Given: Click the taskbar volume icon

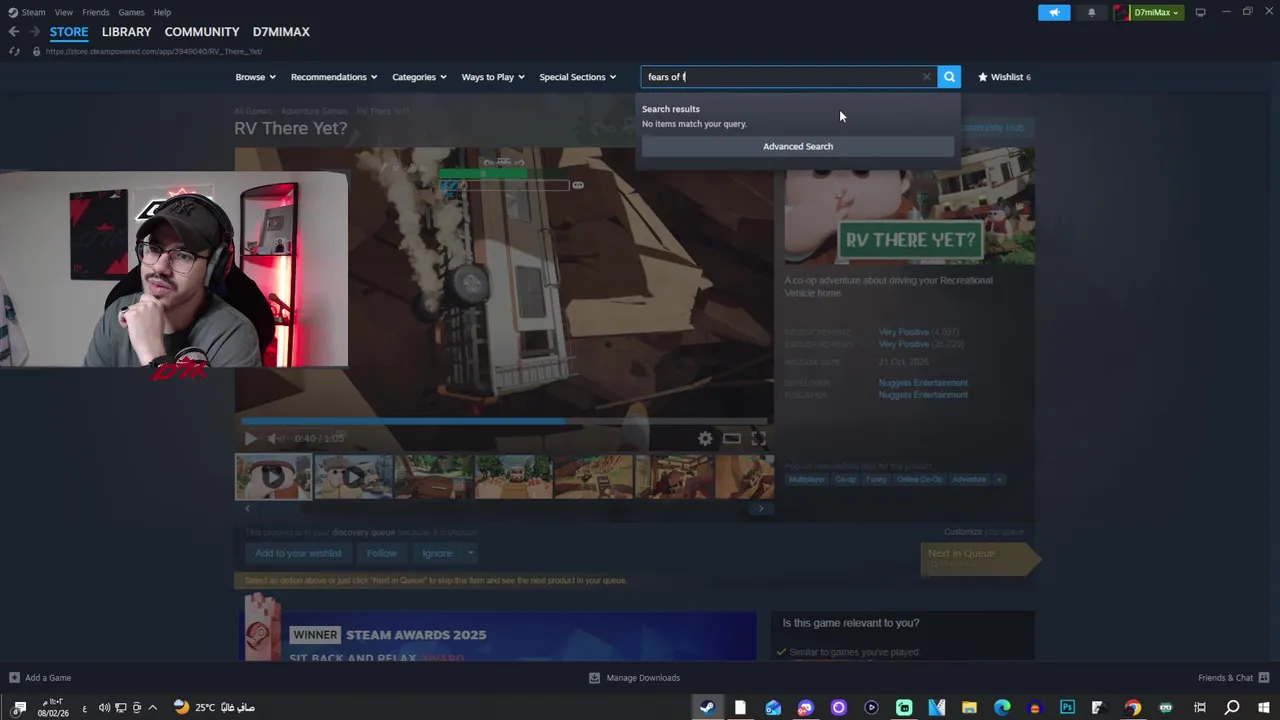Looking at the screenshot, I should pos(104,707).
